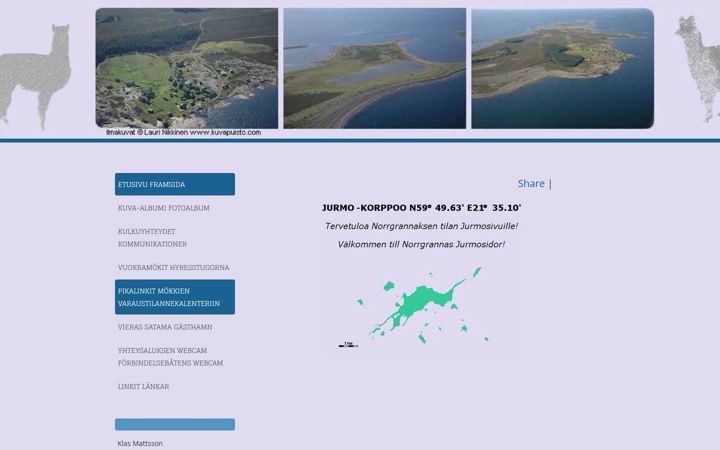Screen dimensions: 720x450
Task: Click the Klas Mattsson contact name
Action: click(140, 444)
